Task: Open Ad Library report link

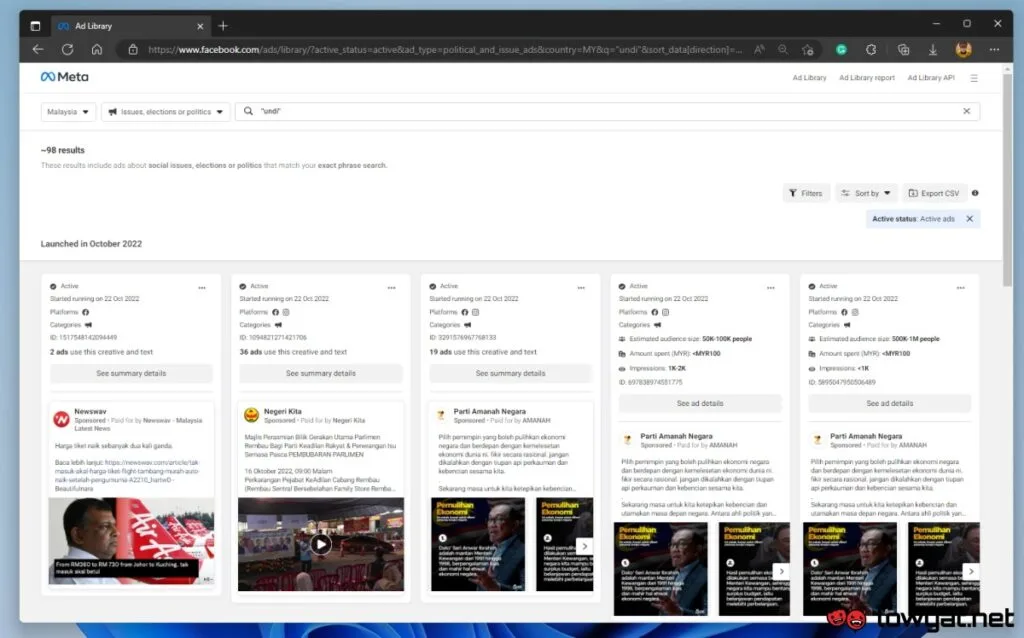Action: click(867, 78)
